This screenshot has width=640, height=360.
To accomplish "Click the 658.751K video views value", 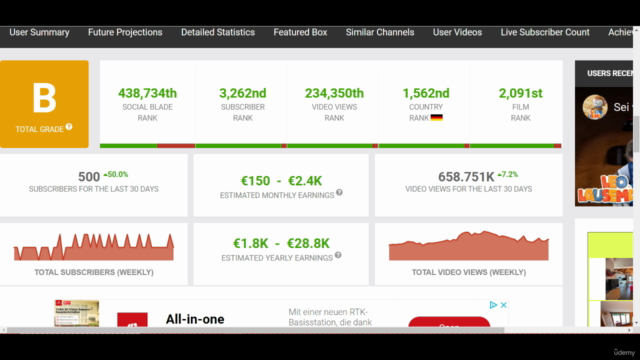I will (x=466, y=177).
